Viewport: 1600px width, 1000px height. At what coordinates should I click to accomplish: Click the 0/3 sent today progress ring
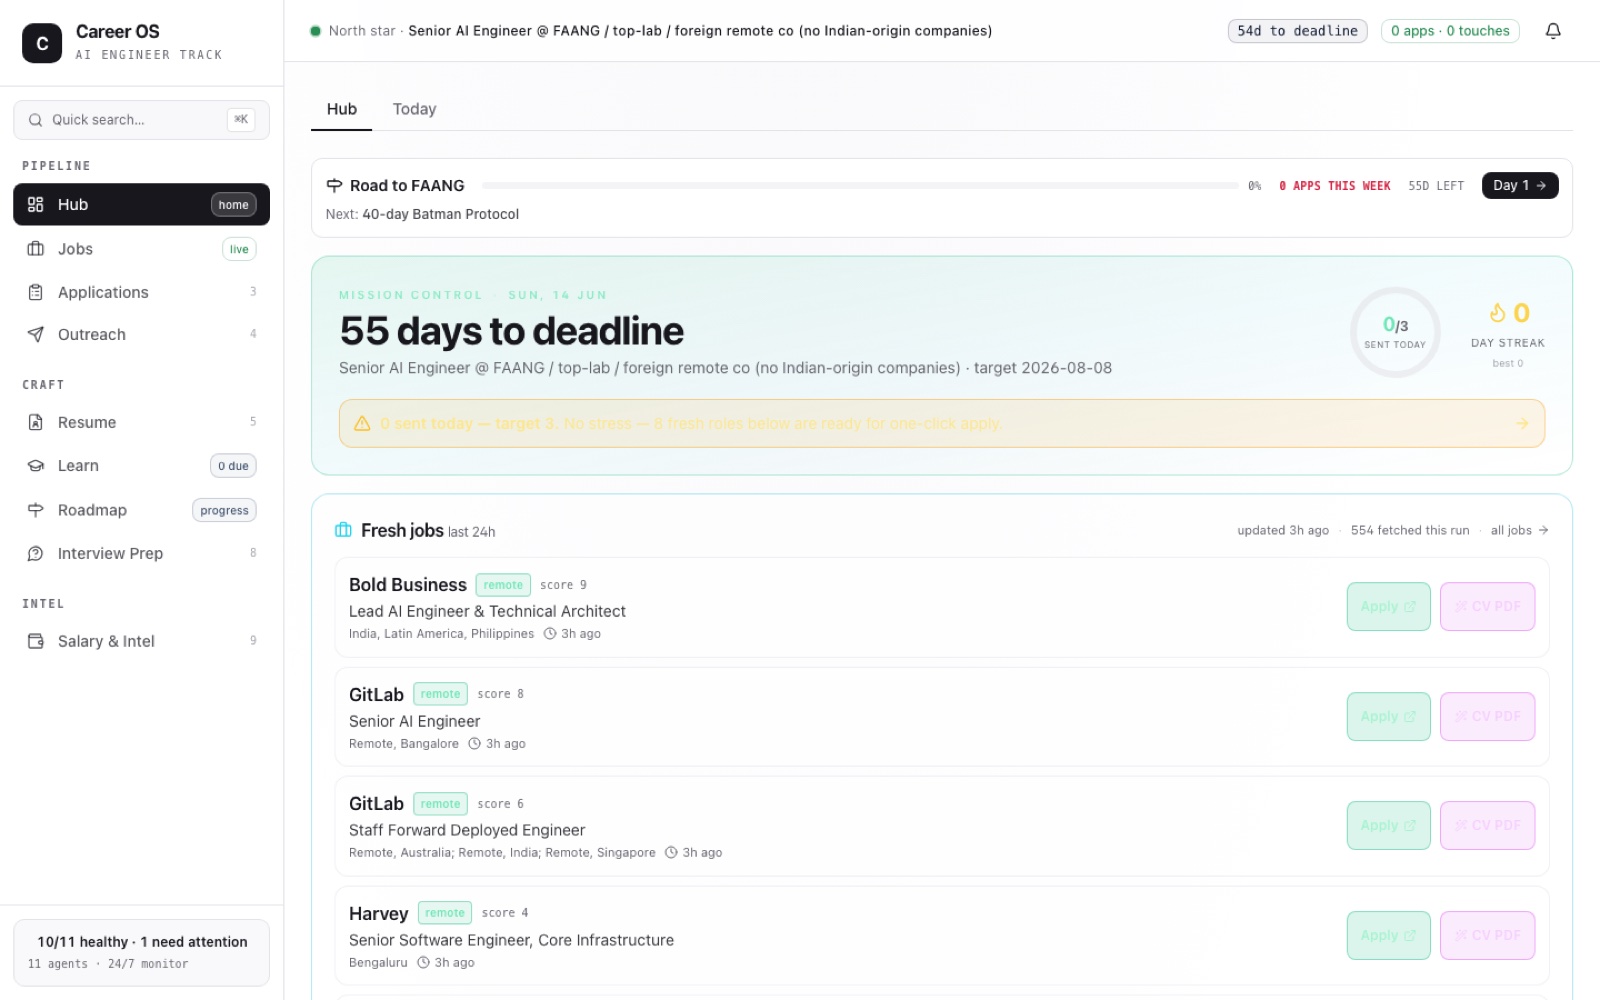[x=1395, y=332]
